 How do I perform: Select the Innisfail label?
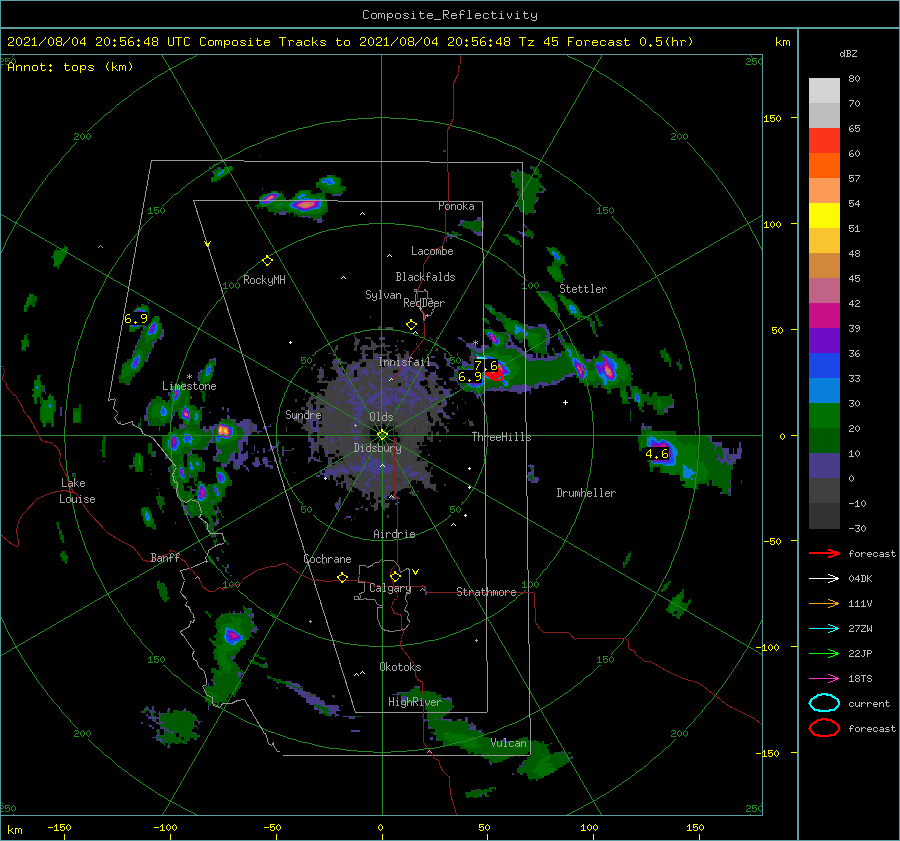pos(405,362)
